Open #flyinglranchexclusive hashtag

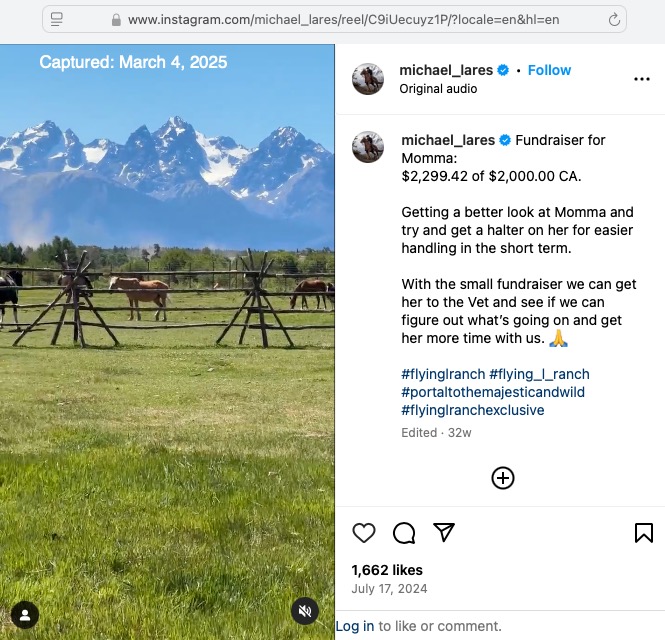pos(473,410)
